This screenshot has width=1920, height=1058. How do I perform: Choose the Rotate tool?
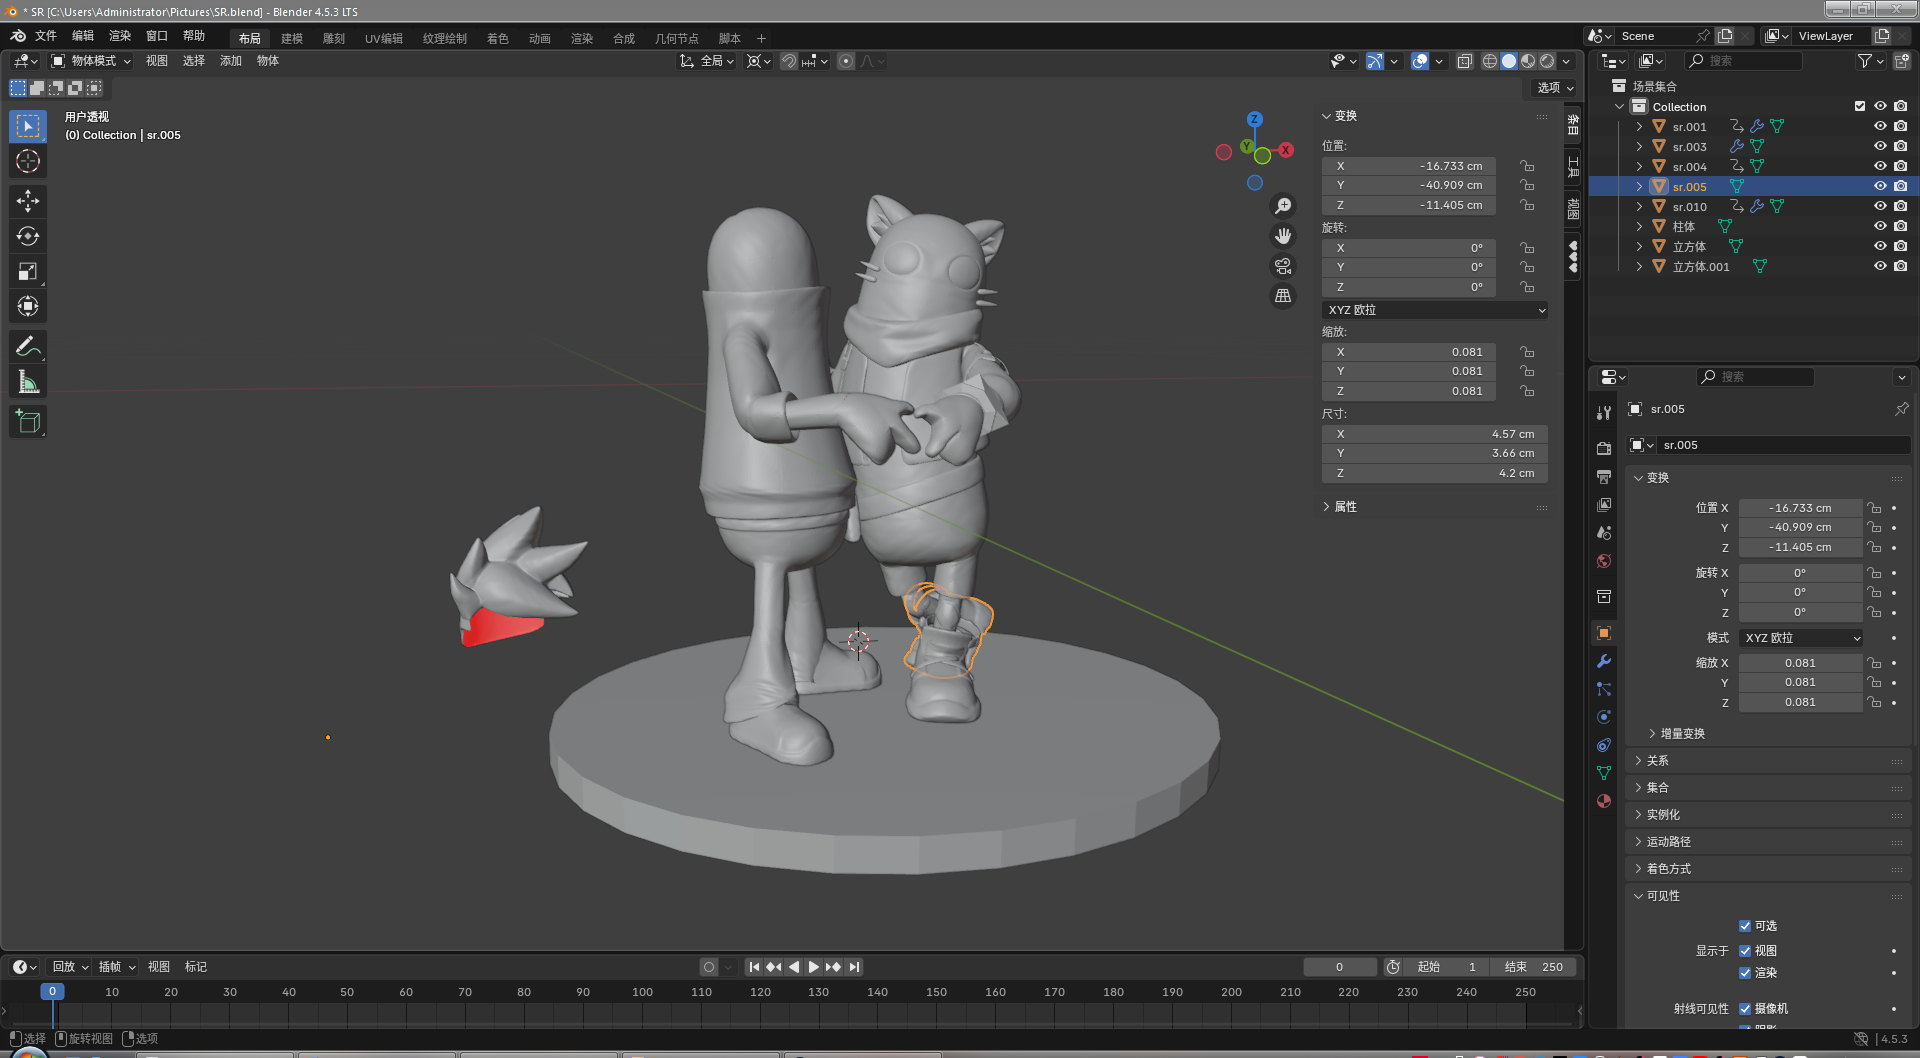click(28, 236)
